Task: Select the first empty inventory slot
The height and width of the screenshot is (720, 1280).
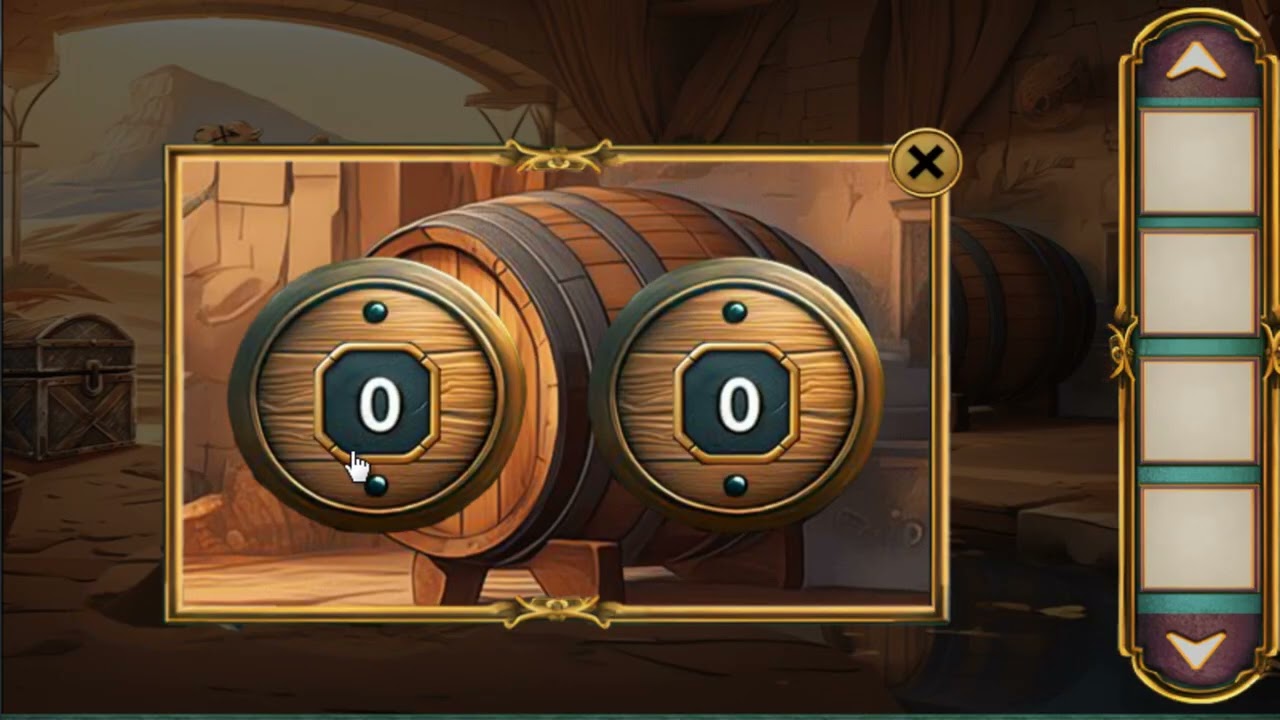Action: 1198,162
